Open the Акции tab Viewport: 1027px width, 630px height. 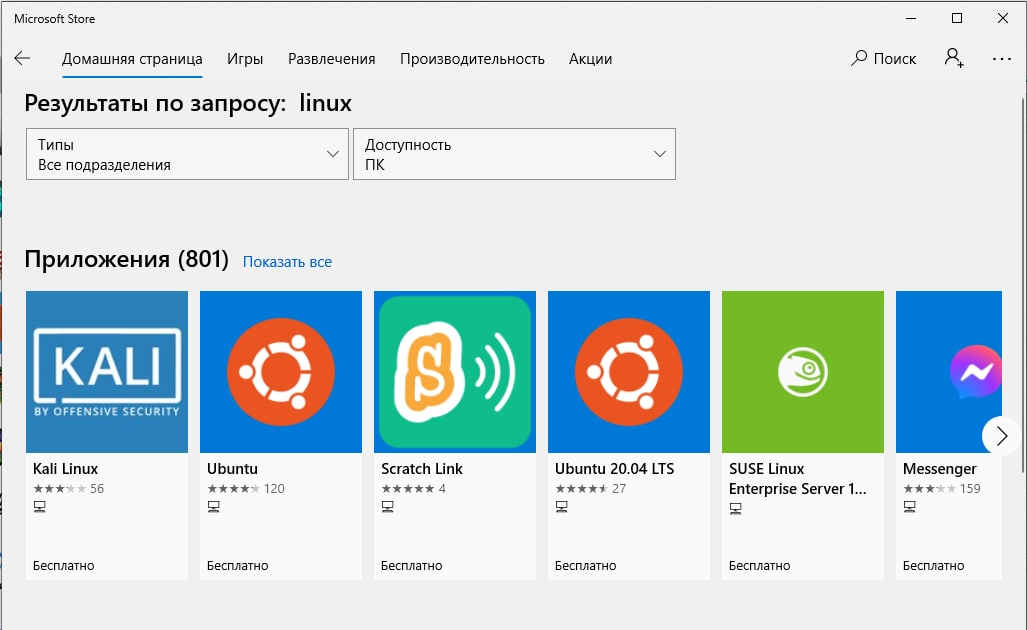[x=590, y=59]
